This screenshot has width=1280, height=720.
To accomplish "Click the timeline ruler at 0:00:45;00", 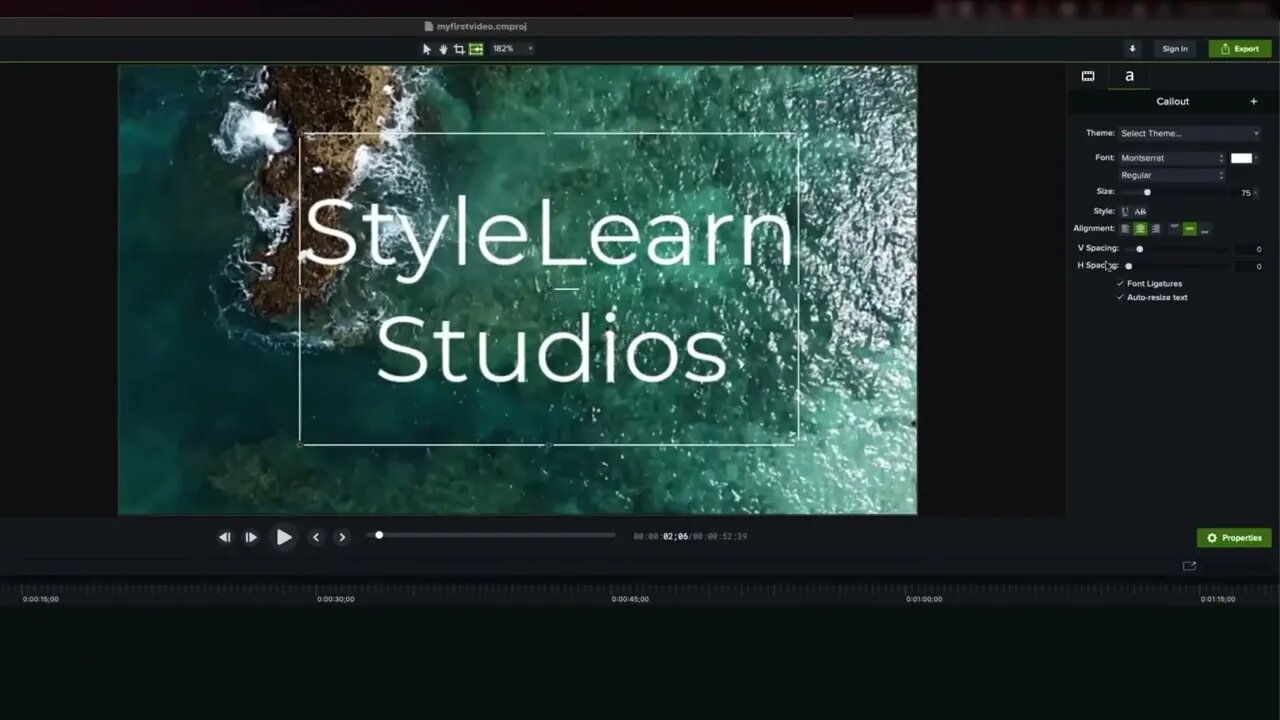I will (630, 599).
